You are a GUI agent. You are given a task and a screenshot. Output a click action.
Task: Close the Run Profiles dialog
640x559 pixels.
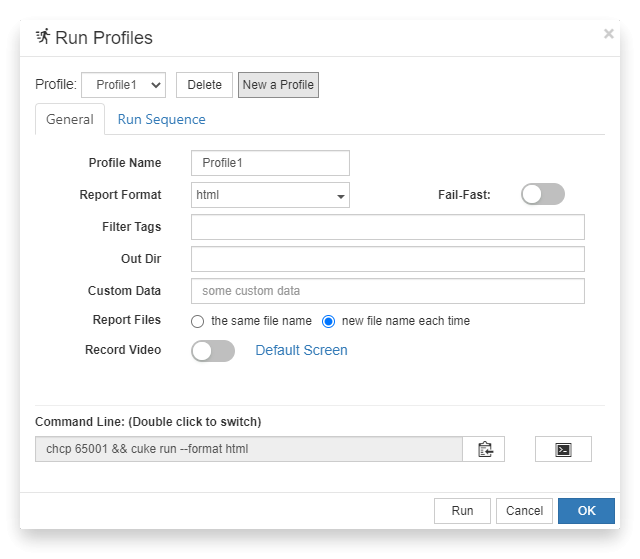(x=609, y=34)
